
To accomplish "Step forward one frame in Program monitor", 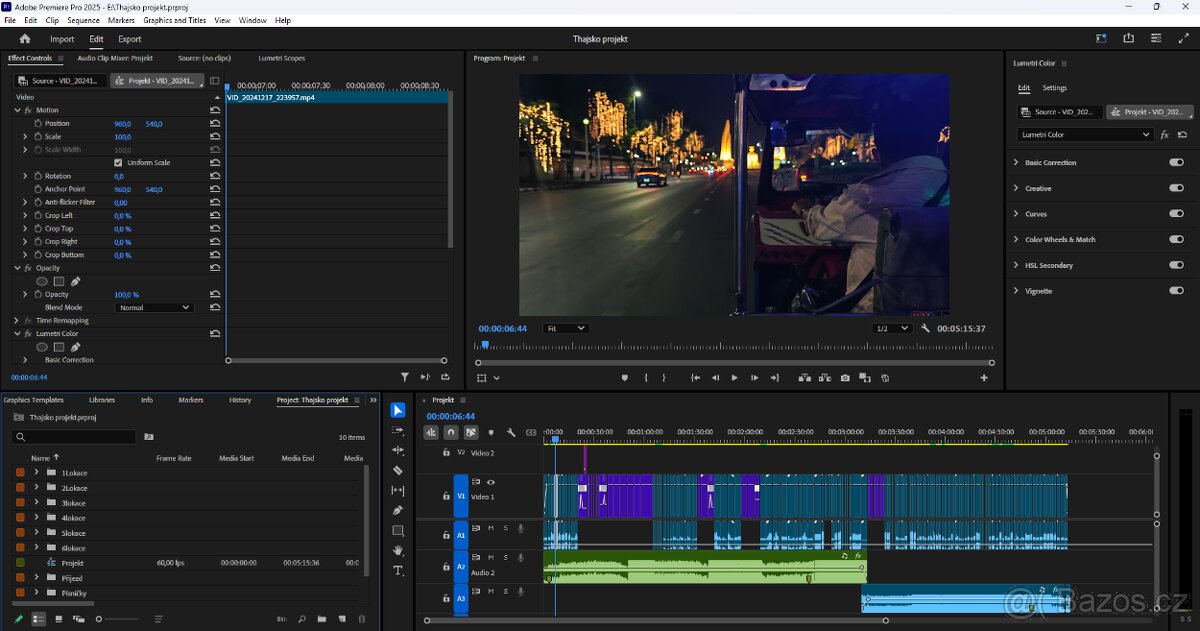I will (x=754, y=378).
